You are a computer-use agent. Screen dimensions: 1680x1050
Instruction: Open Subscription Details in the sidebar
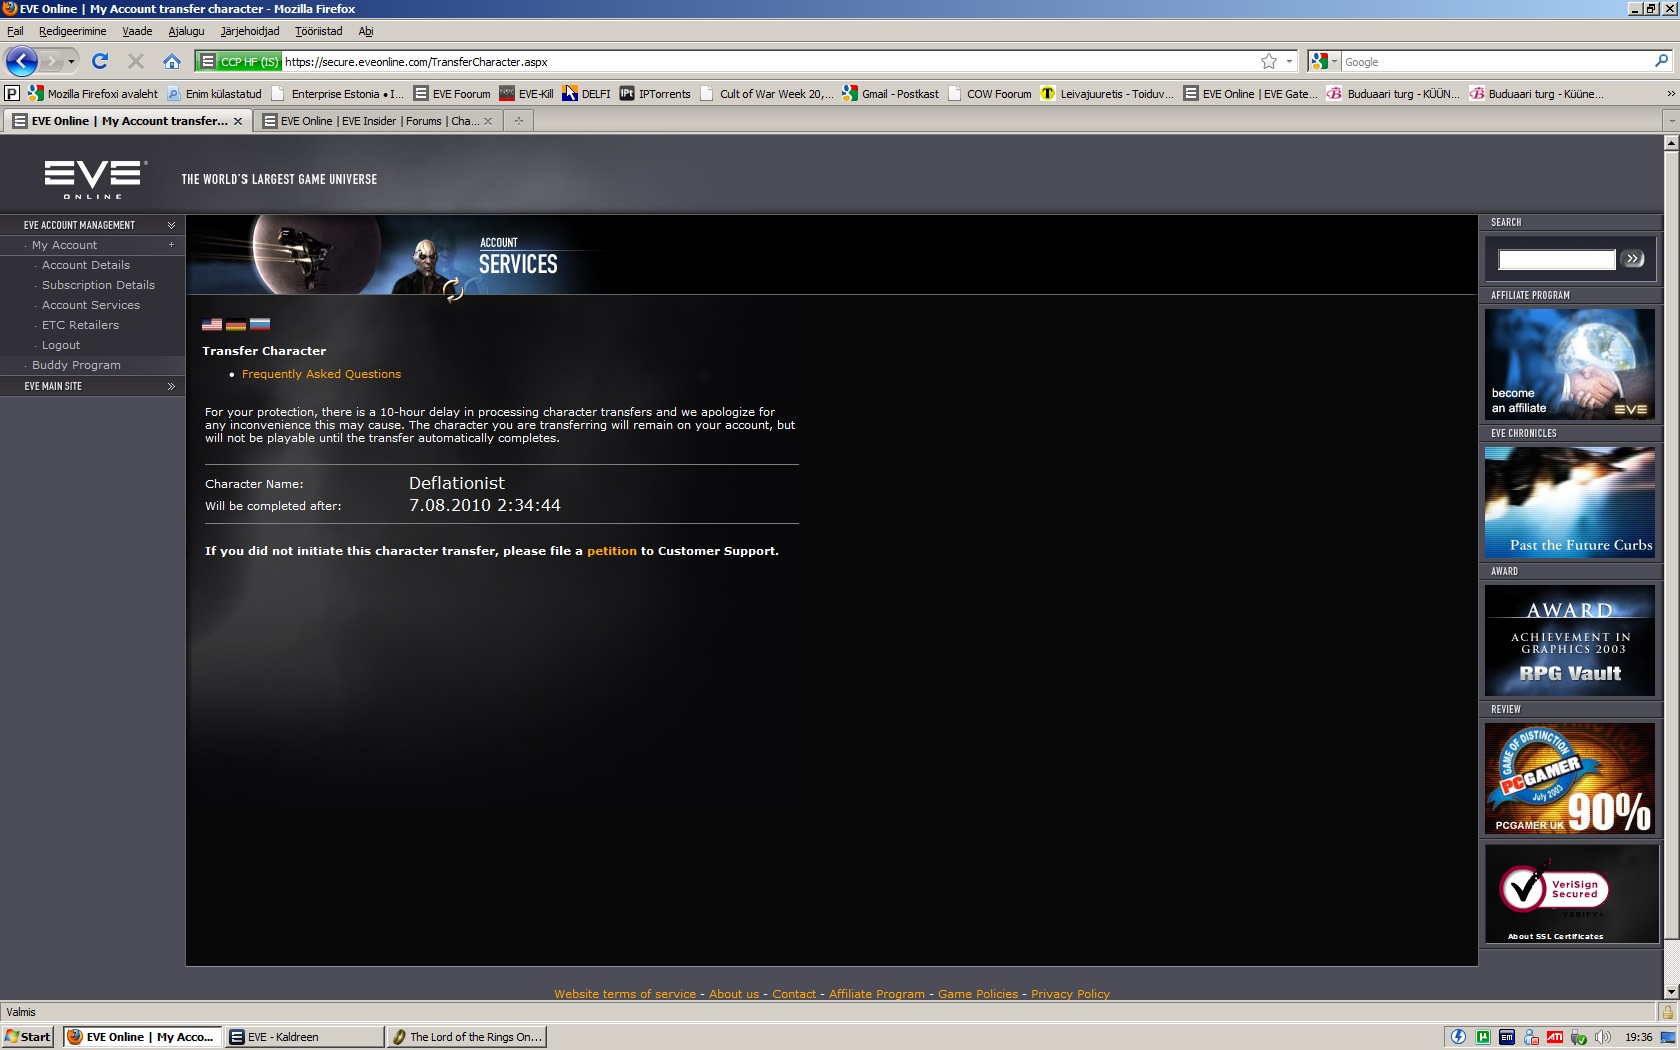(x=98, y=285)
